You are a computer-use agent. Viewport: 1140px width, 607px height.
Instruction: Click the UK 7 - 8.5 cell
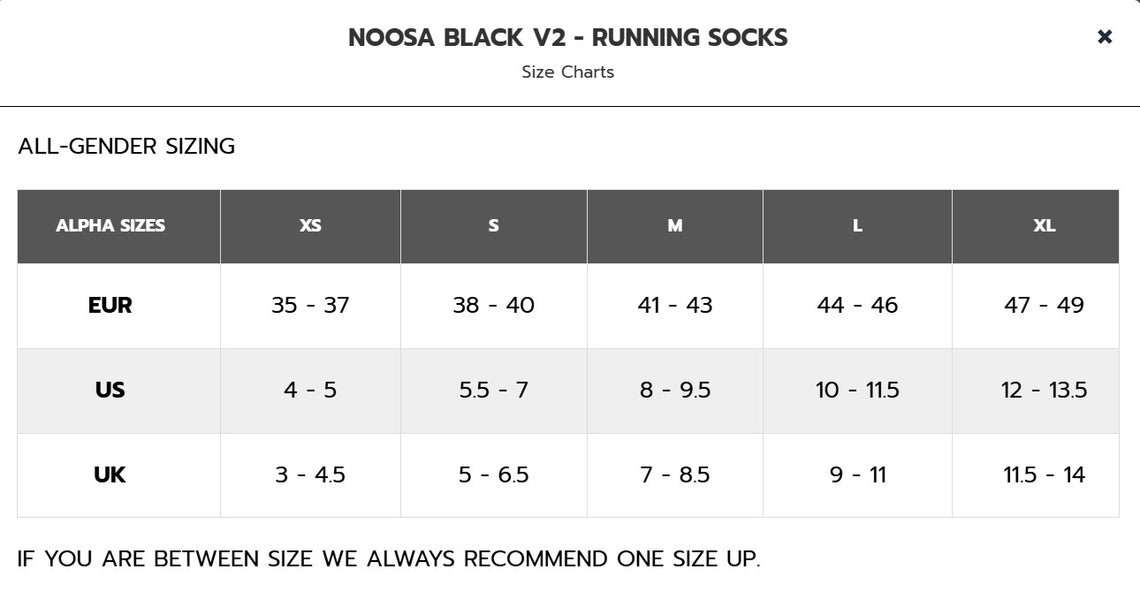(675, 475)
